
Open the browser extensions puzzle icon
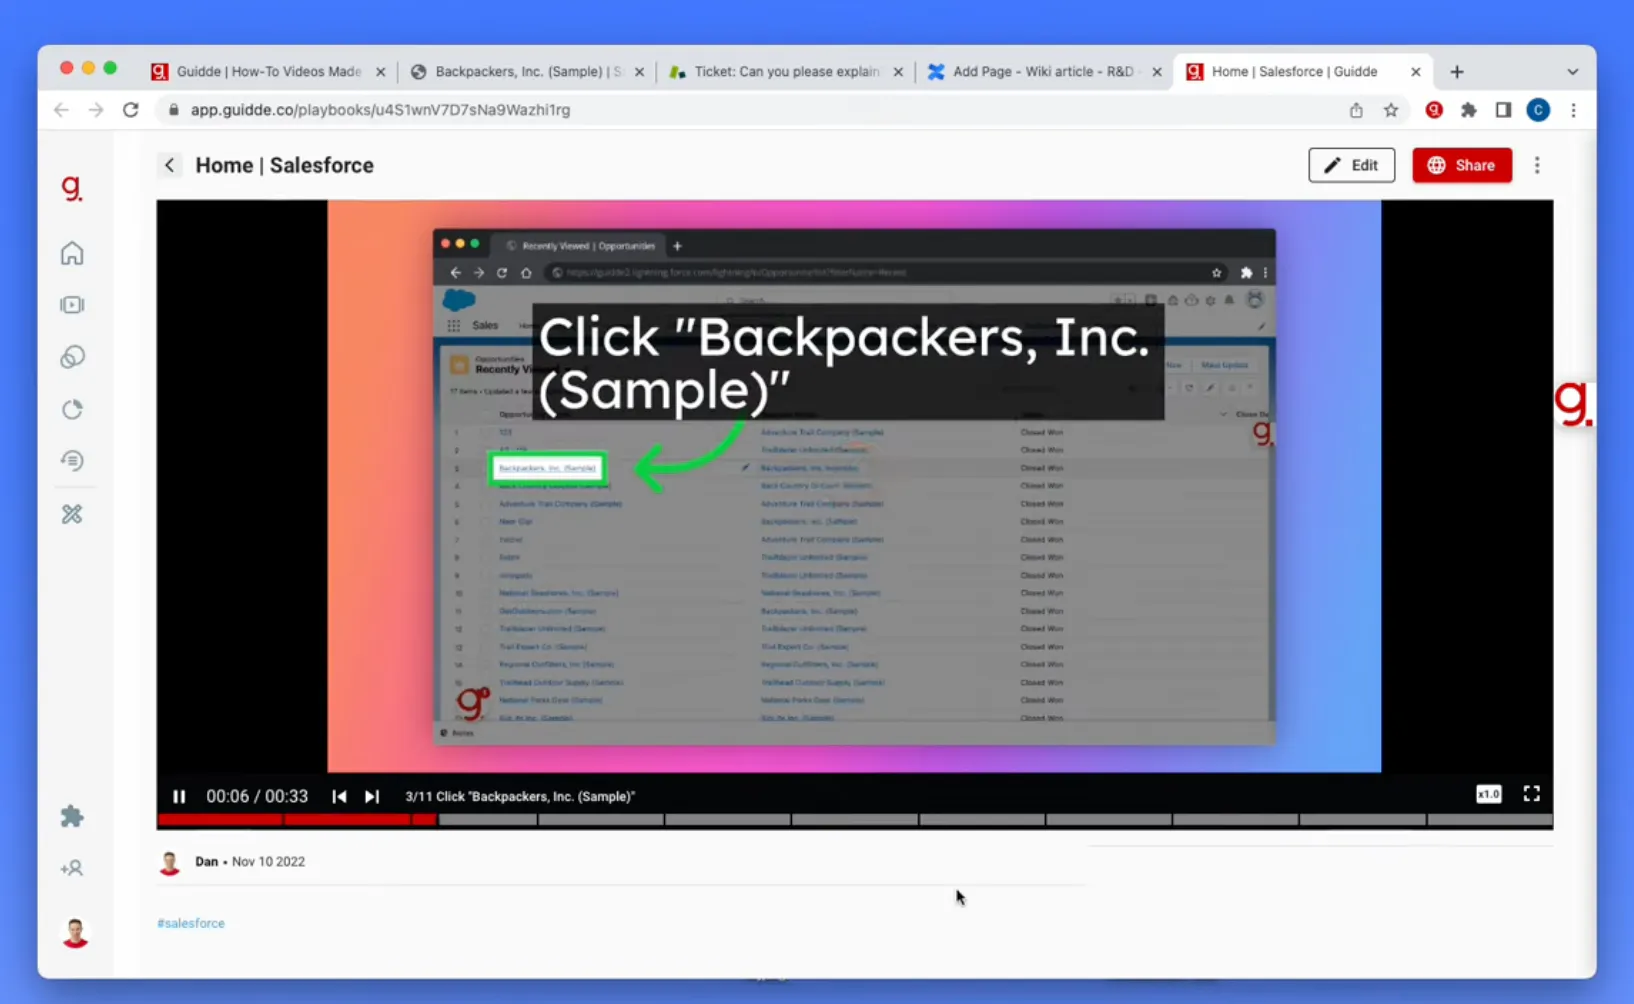(1468, 110)
